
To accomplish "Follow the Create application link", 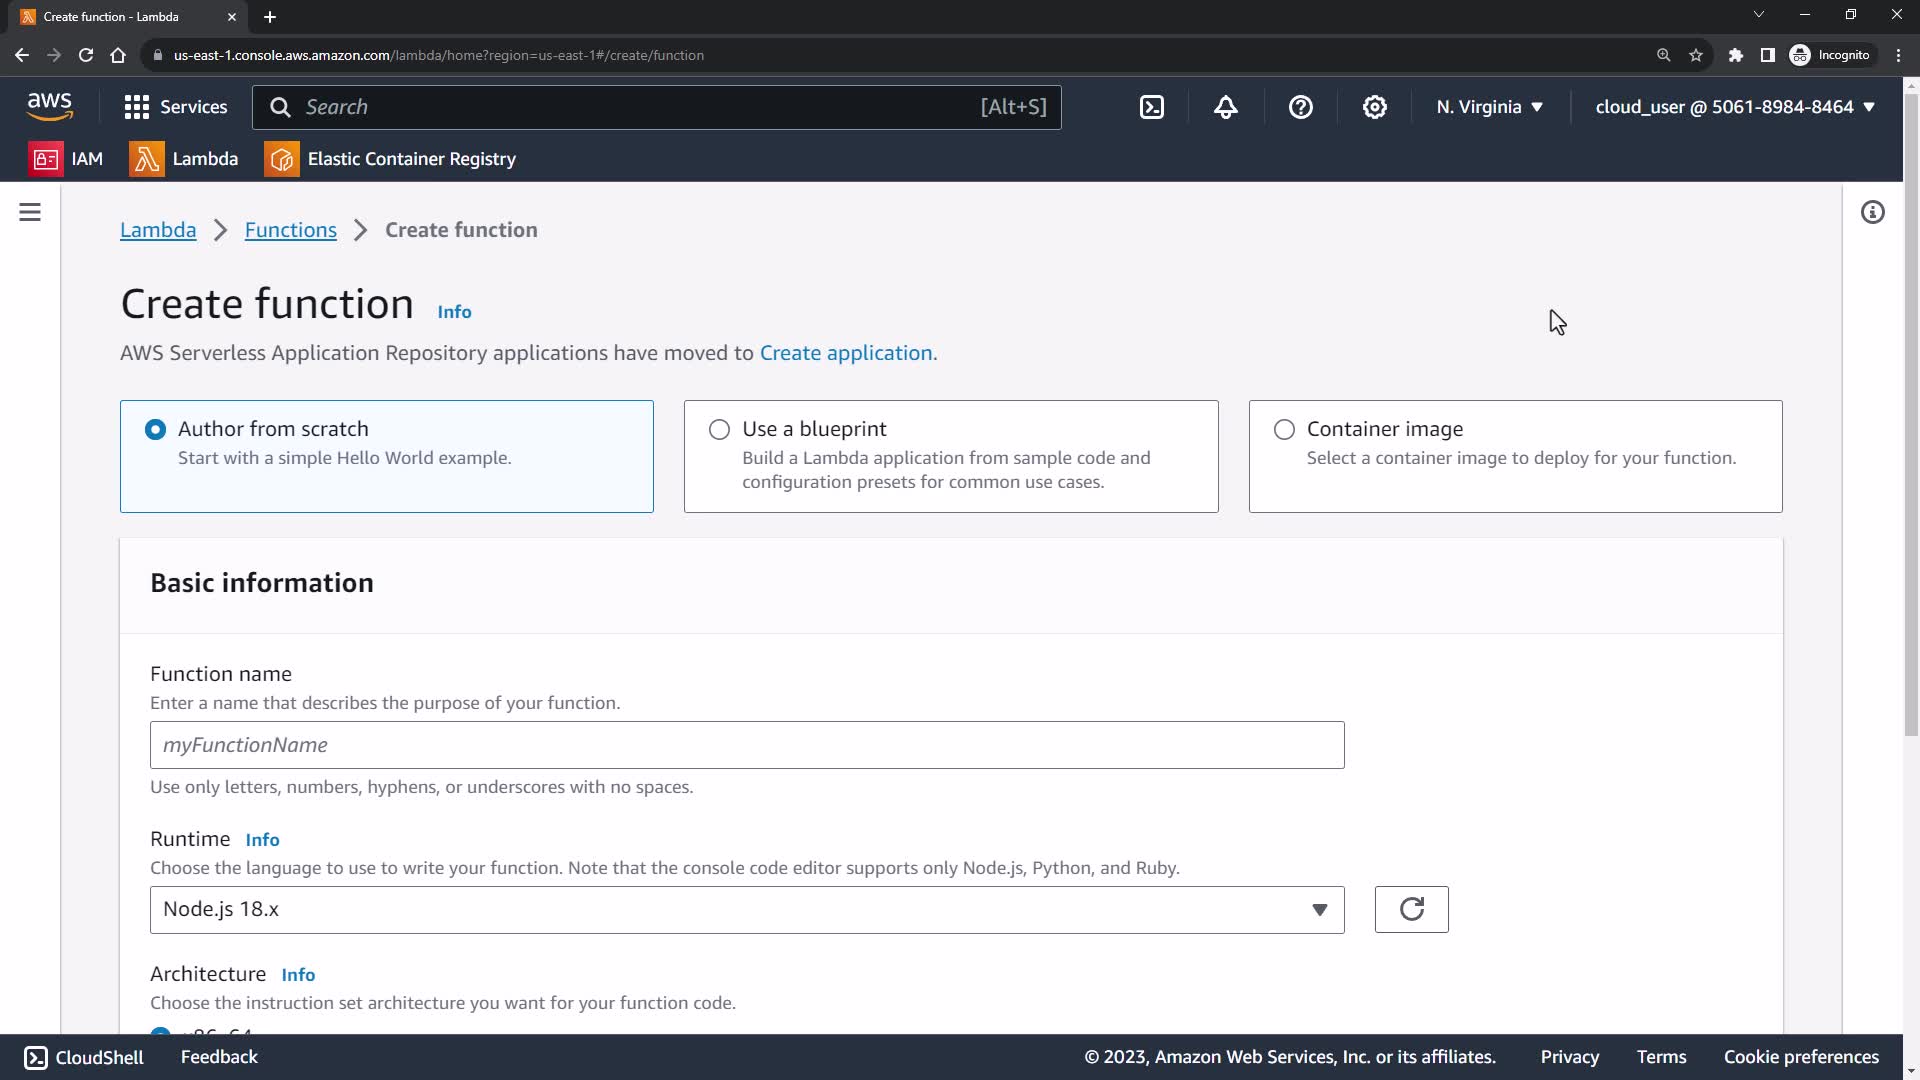I will (845, 353).
